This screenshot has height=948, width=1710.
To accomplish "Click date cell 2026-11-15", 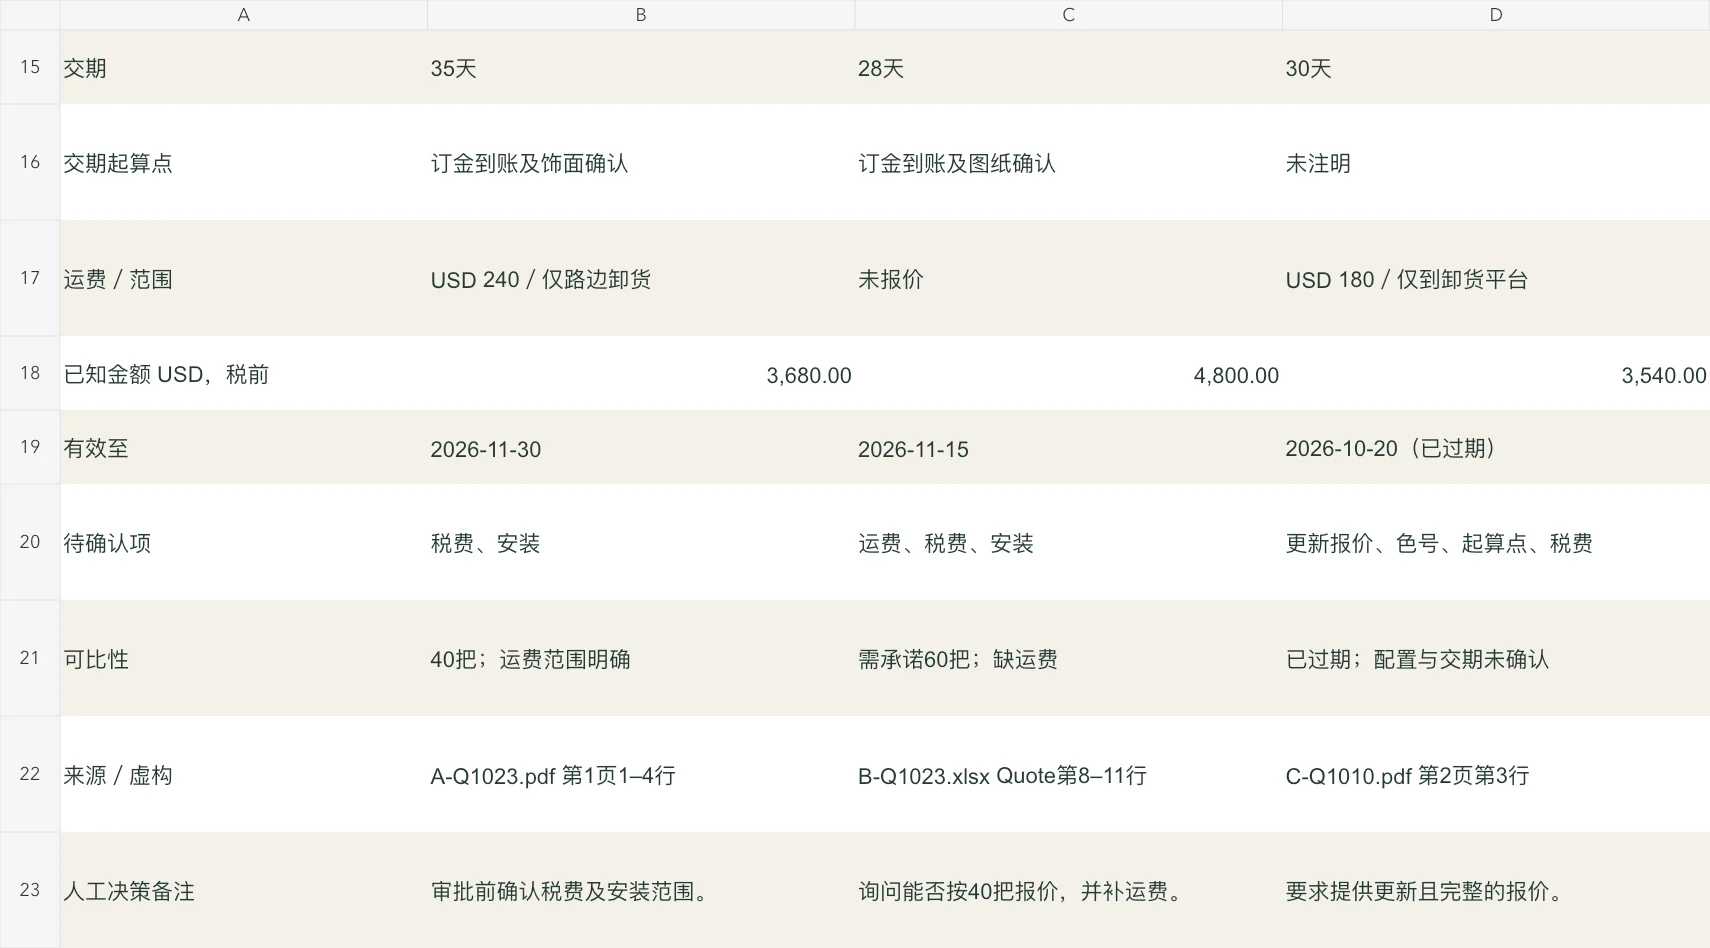I will (1068, 447).
